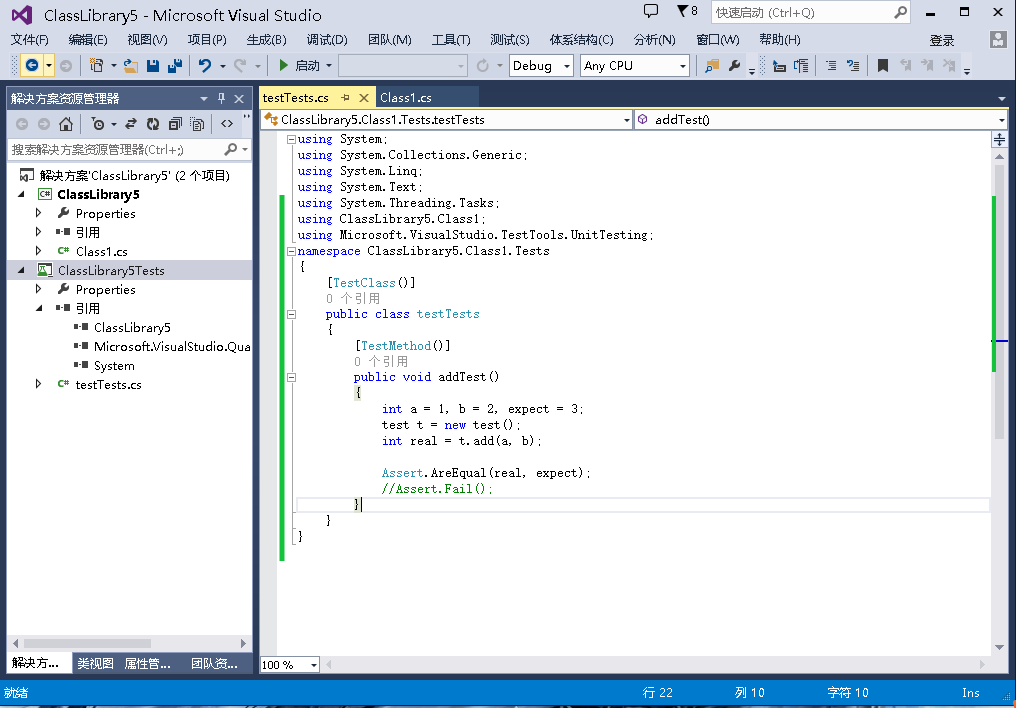
Task: Click the show all files icon
Action: click(197, 124)
